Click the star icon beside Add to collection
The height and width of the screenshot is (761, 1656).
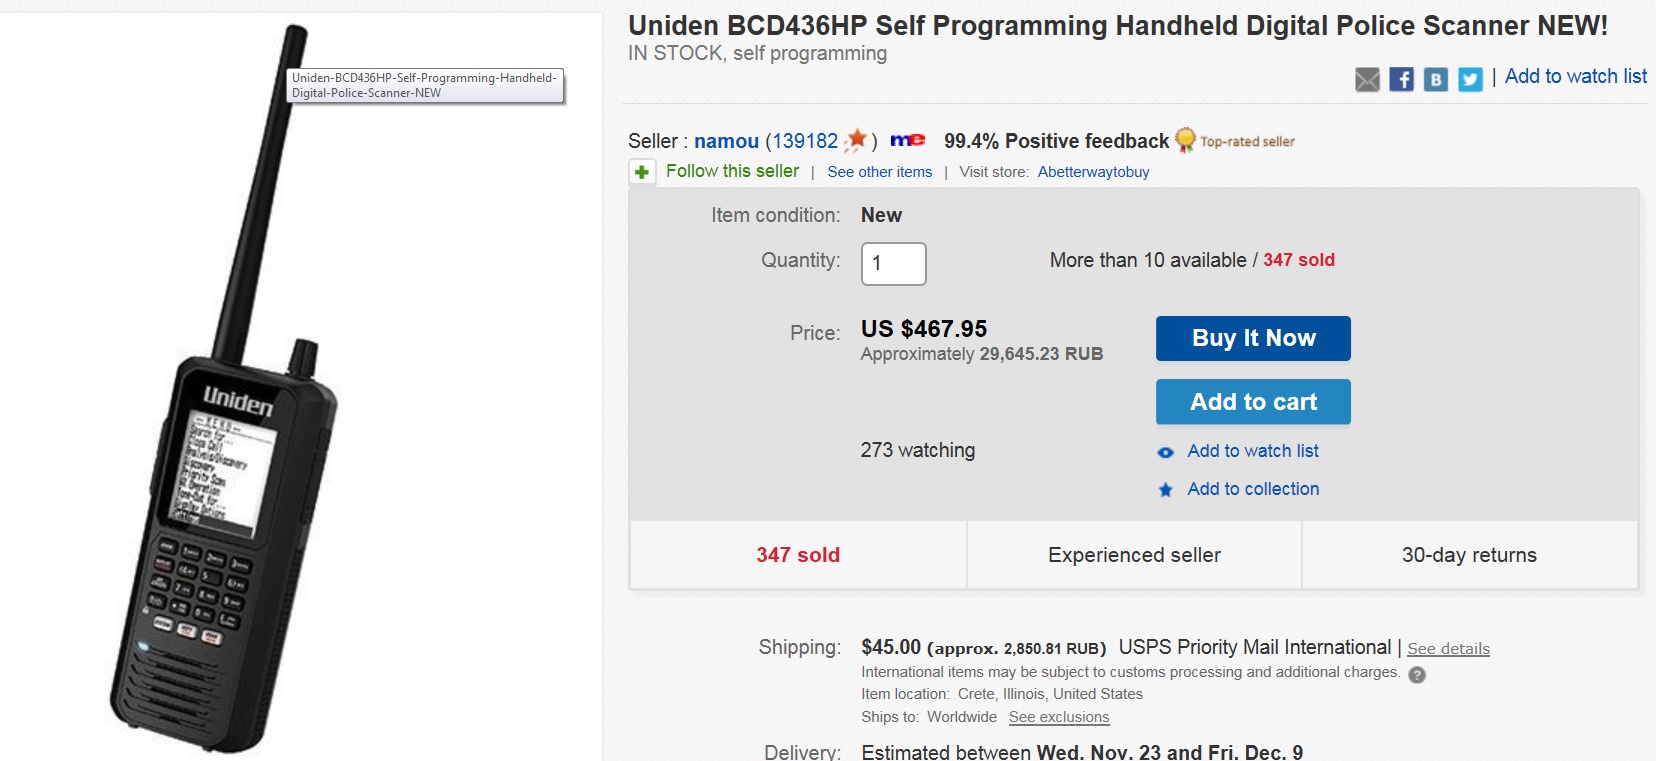1165,490
